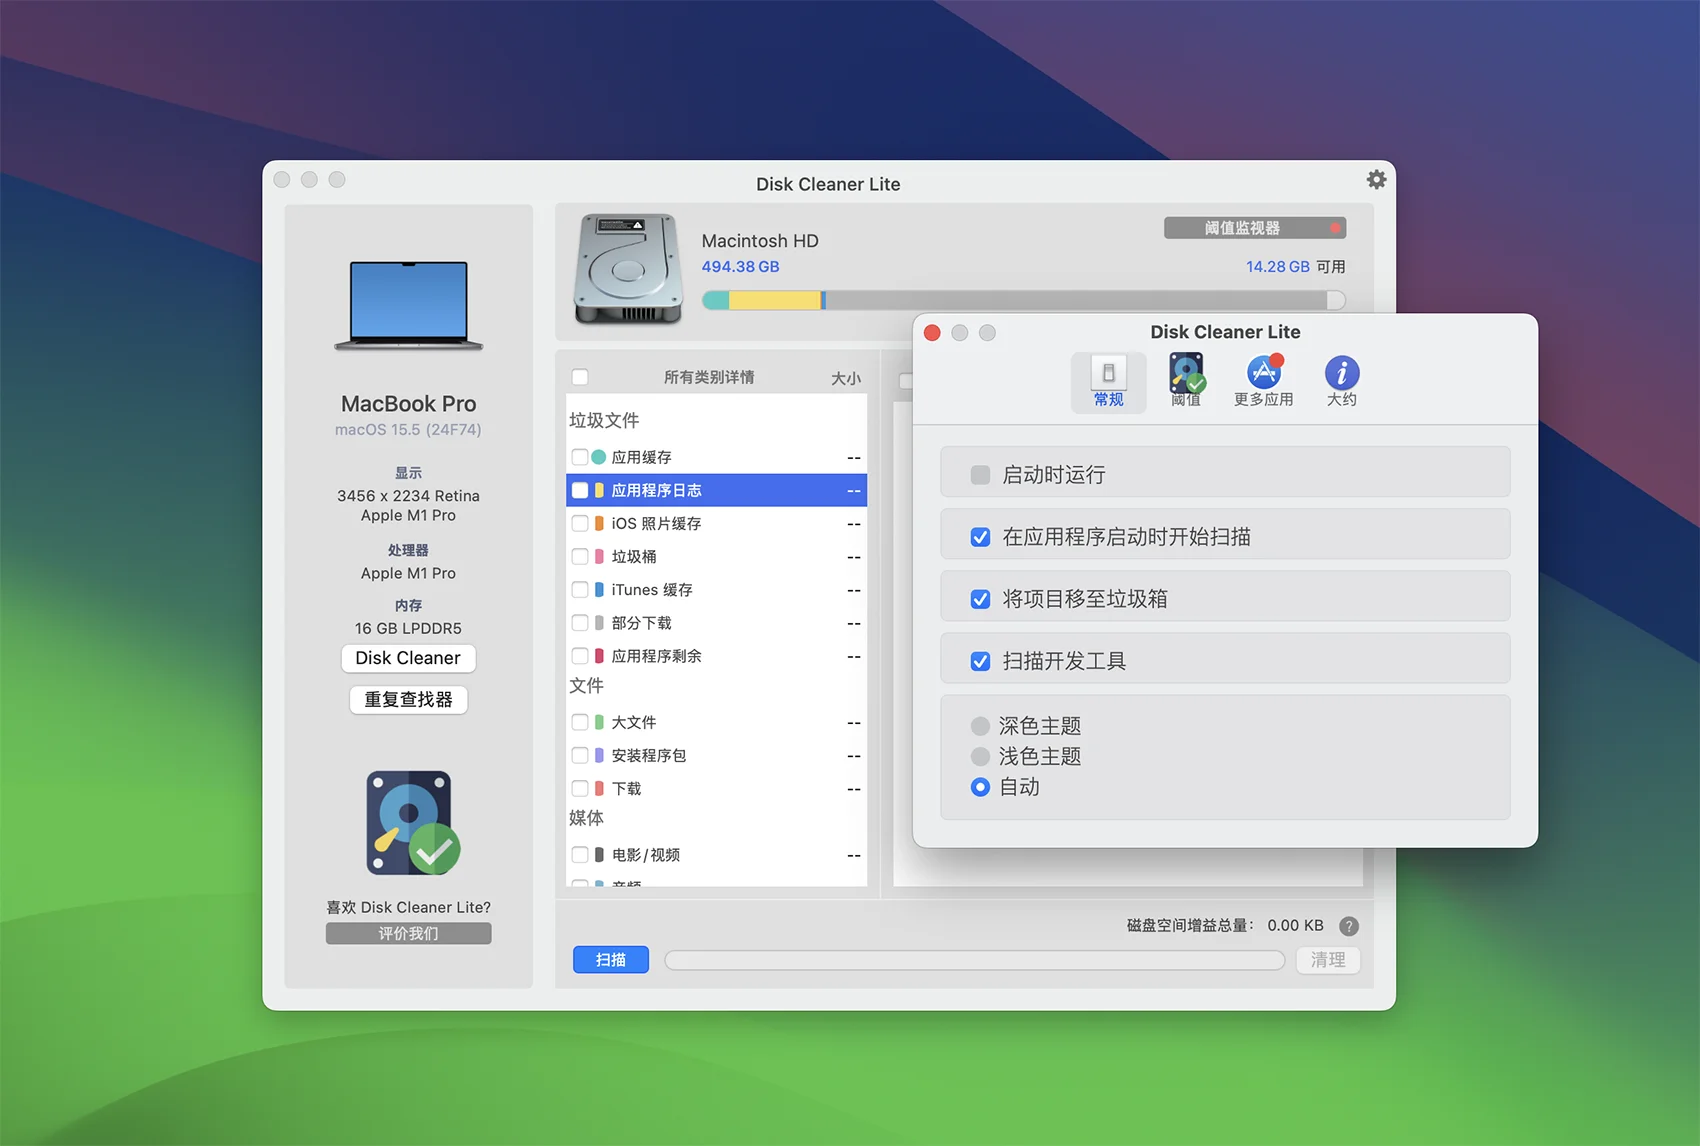Open the 更多应用 more apps tab
Image resolution: width=1700 pixels, height=1146 pixels.
pyautogui.click(x=1264, y=382)
